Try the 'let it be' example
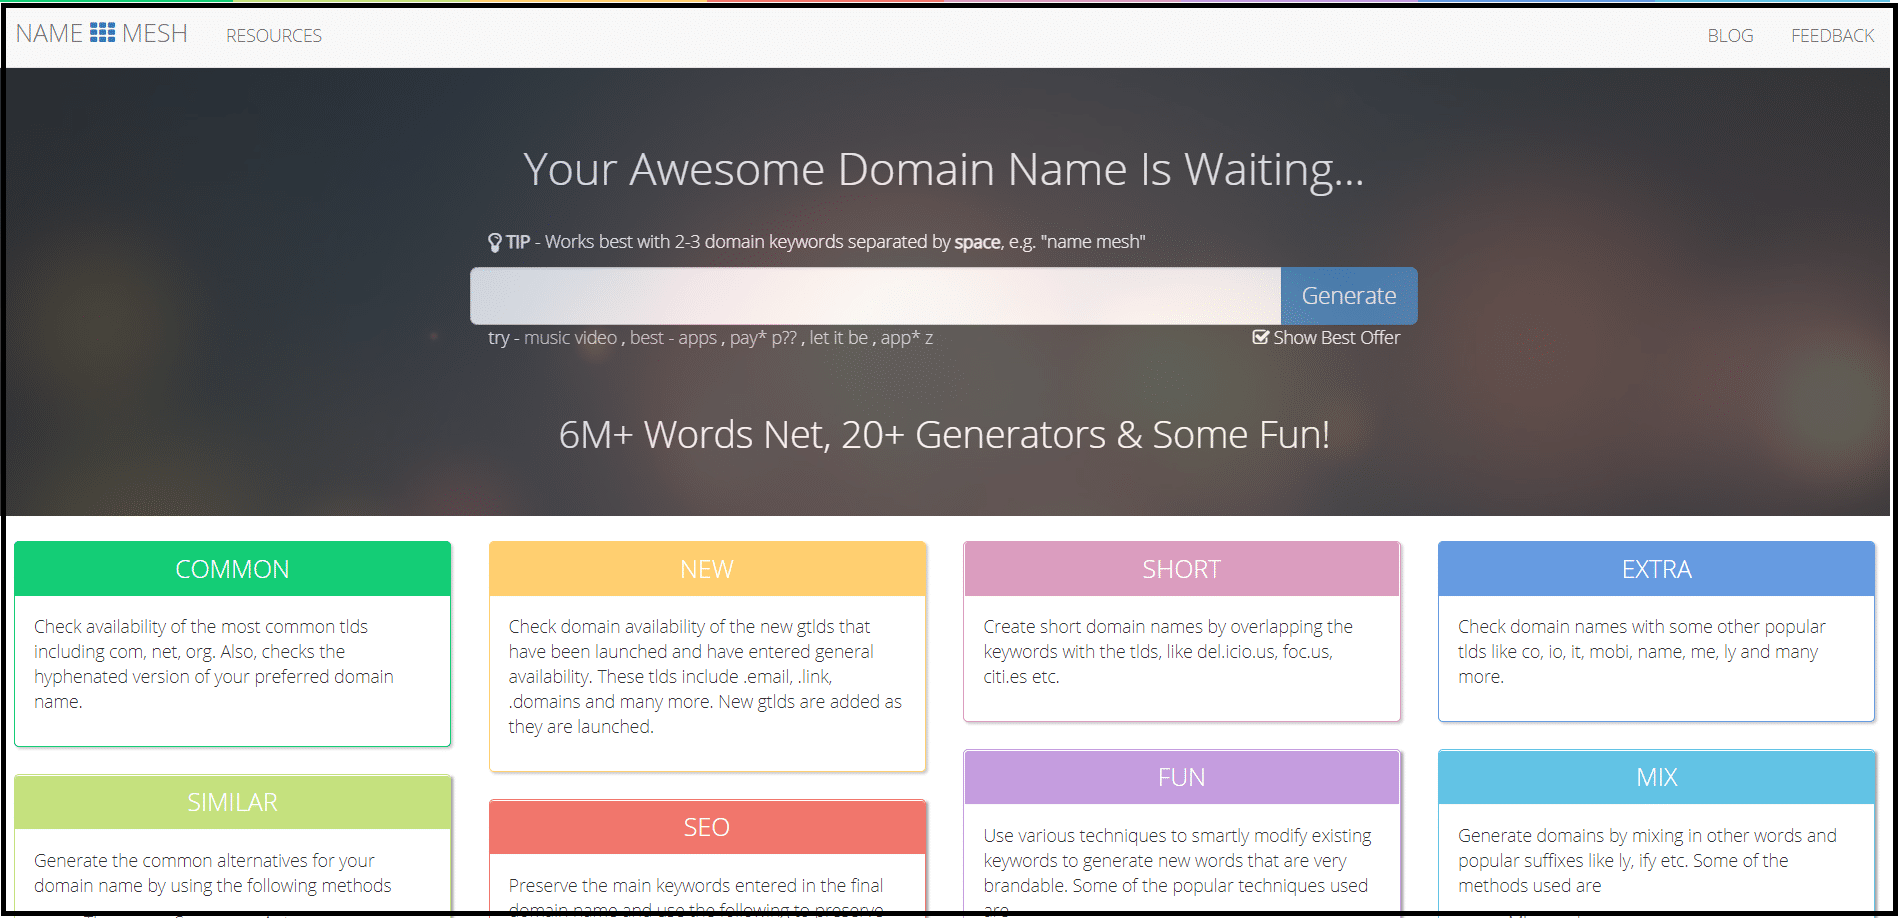 click(x=838, y=338)
